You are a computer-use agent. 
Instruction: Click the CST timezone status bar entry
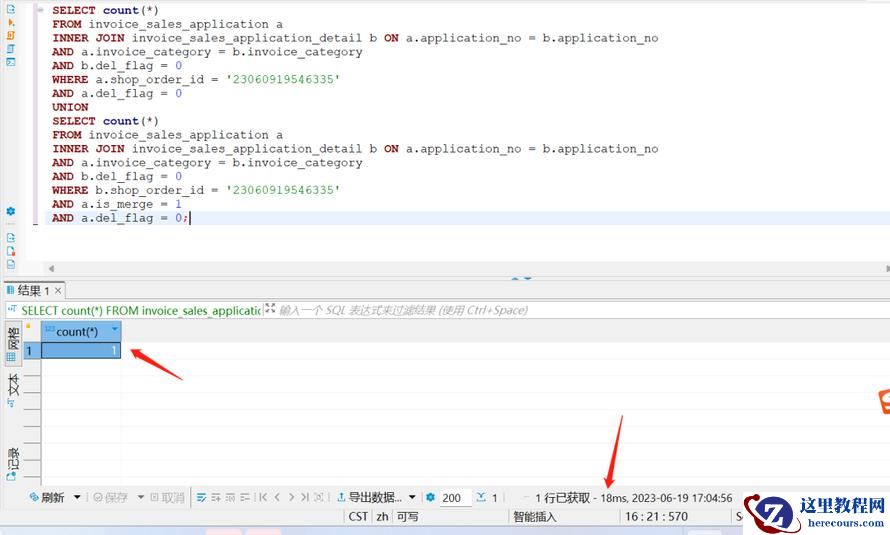[x=358, y=517]
